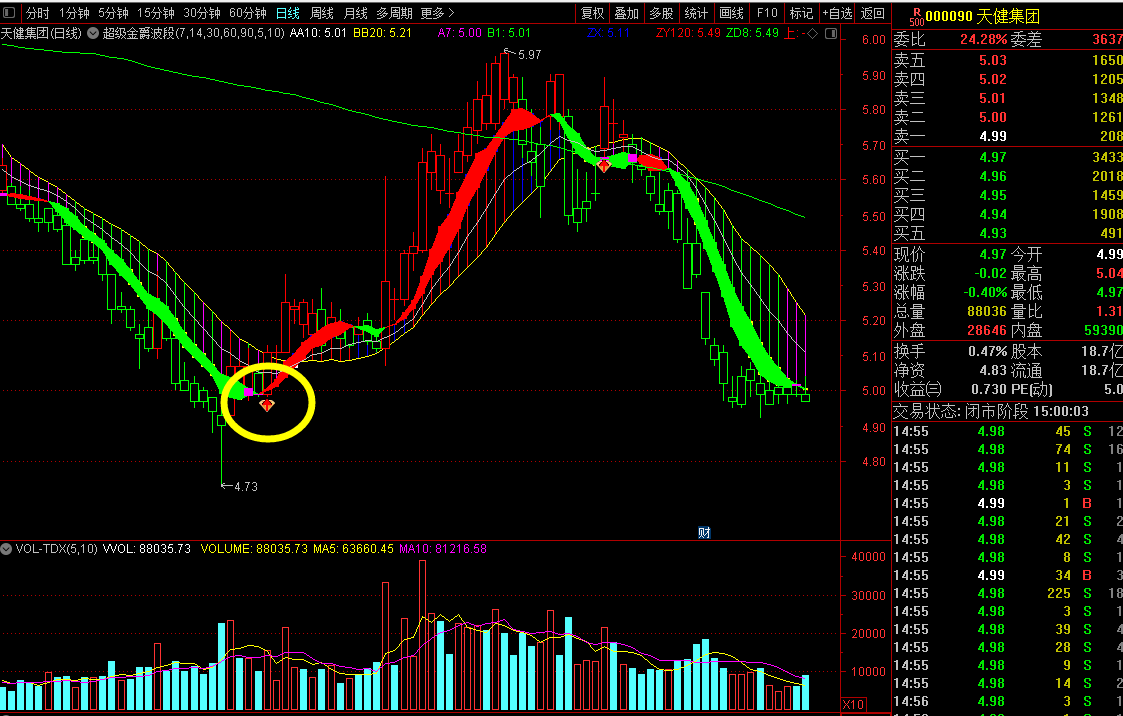
Task: Click the diamond icon after 上:
Action: coord(812,33)
